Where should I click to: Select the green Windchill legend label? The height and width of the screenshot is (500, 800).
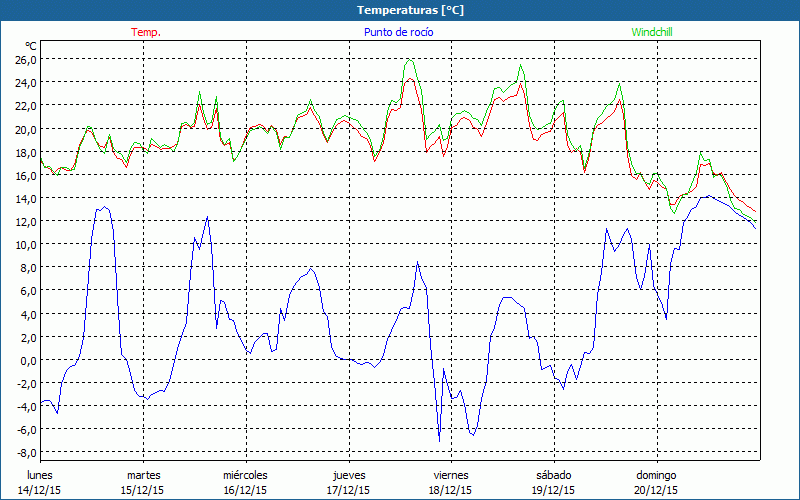pos(651,32)
